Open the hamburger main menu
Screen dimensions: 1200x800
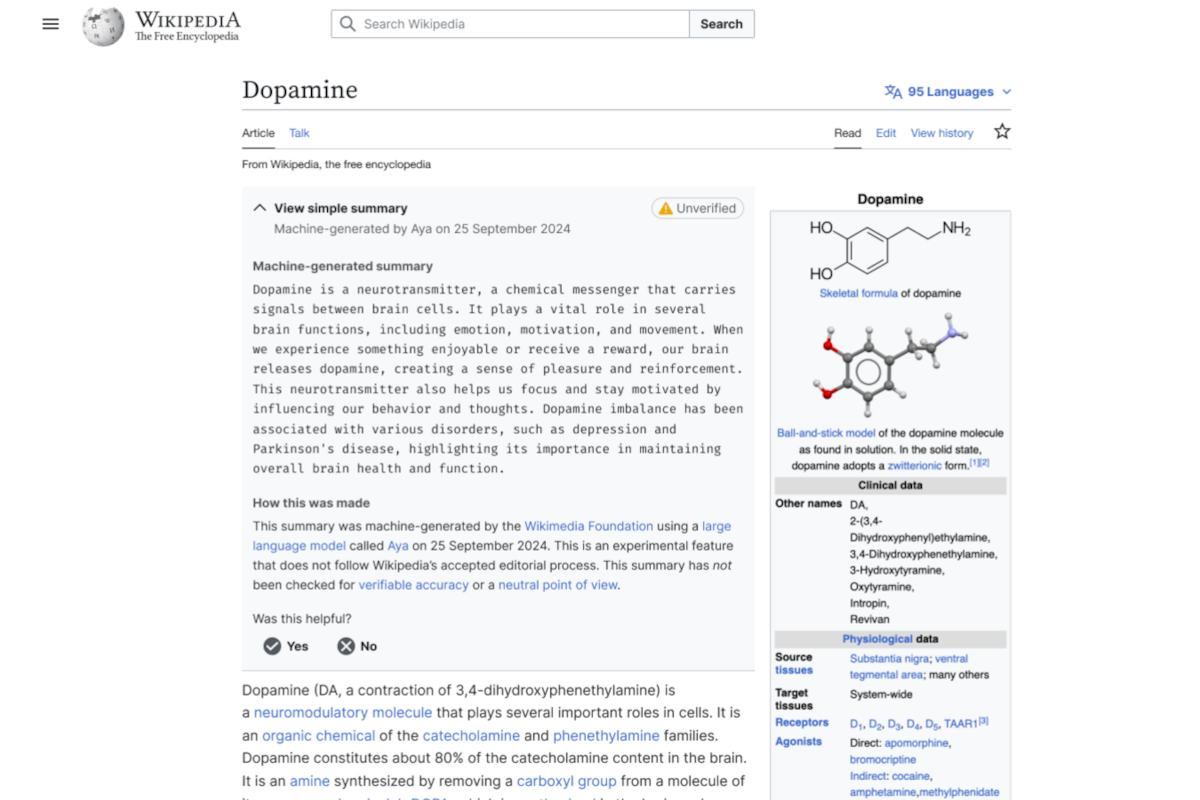coord(51,24)
